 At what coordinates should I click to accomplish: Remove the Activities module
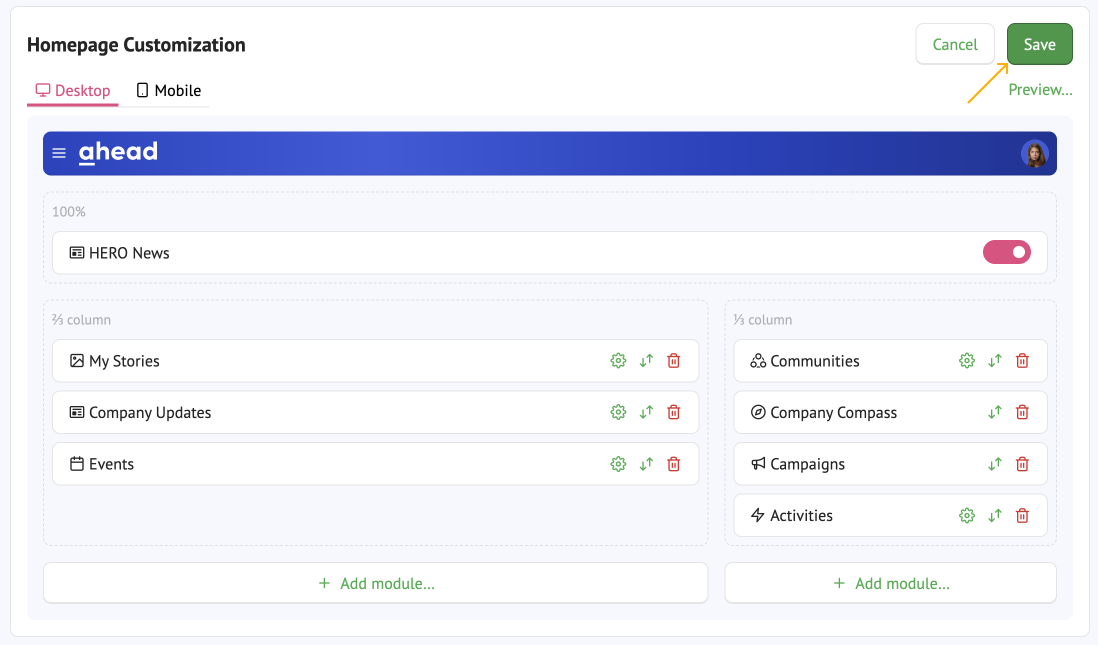(x=1022, y=515)
